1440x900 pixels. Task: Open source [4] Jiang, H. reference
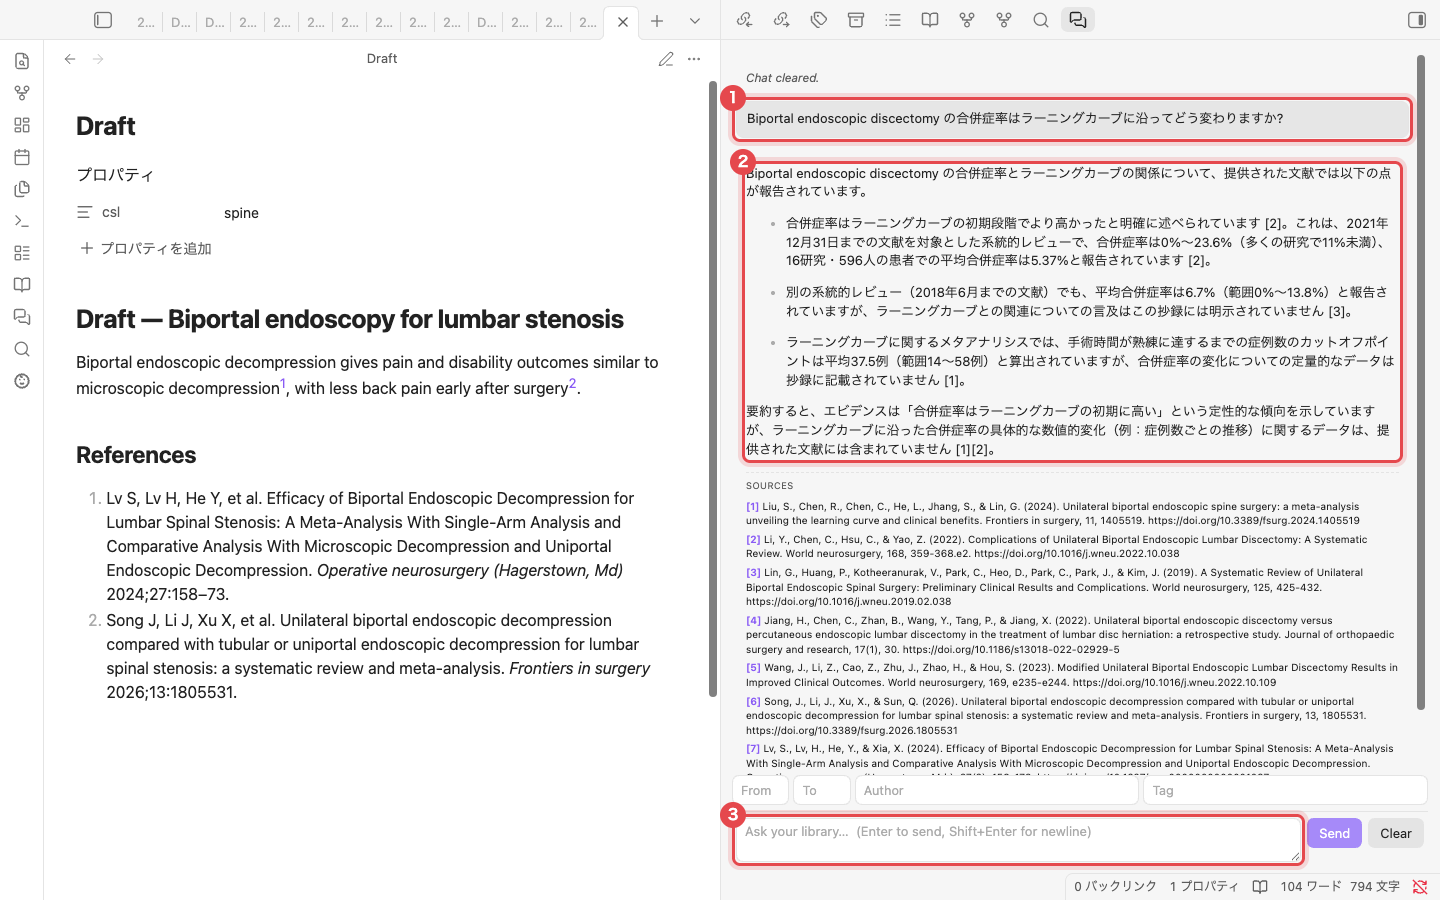tap(1070, 634)
